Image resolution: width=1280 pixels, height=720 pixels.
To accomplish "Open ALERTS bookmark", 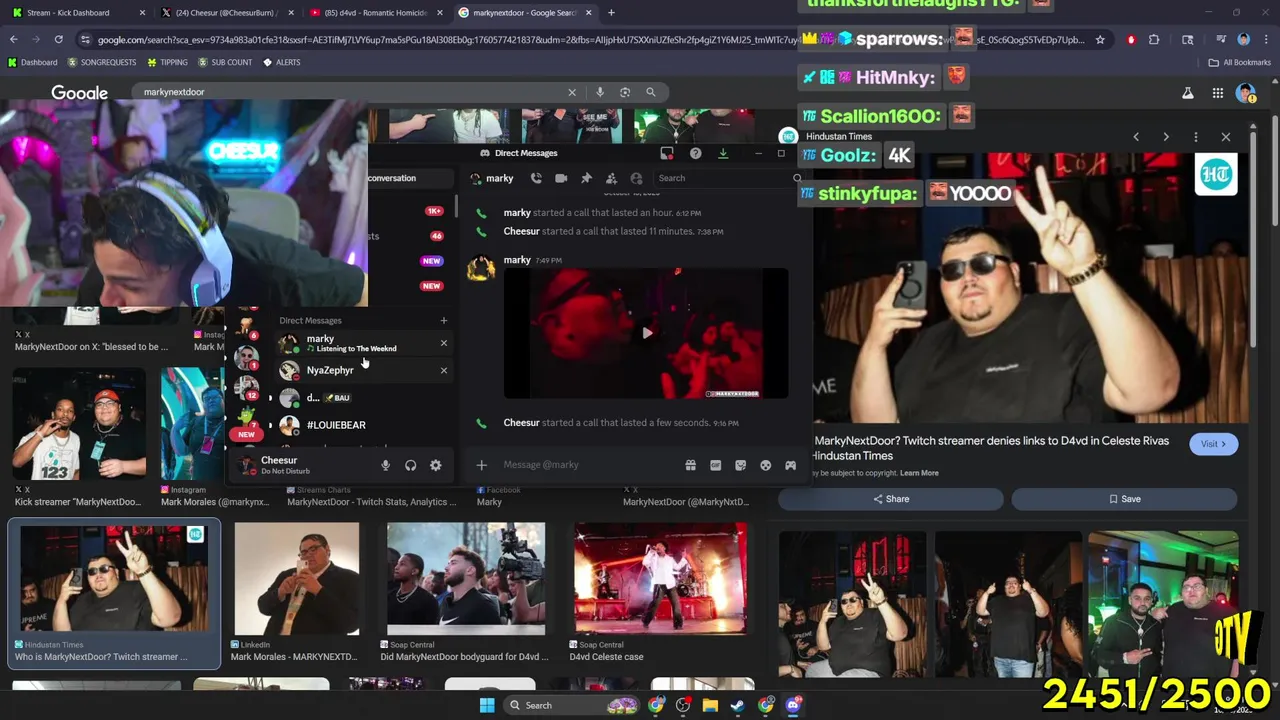I will click(x=281, y=62).
